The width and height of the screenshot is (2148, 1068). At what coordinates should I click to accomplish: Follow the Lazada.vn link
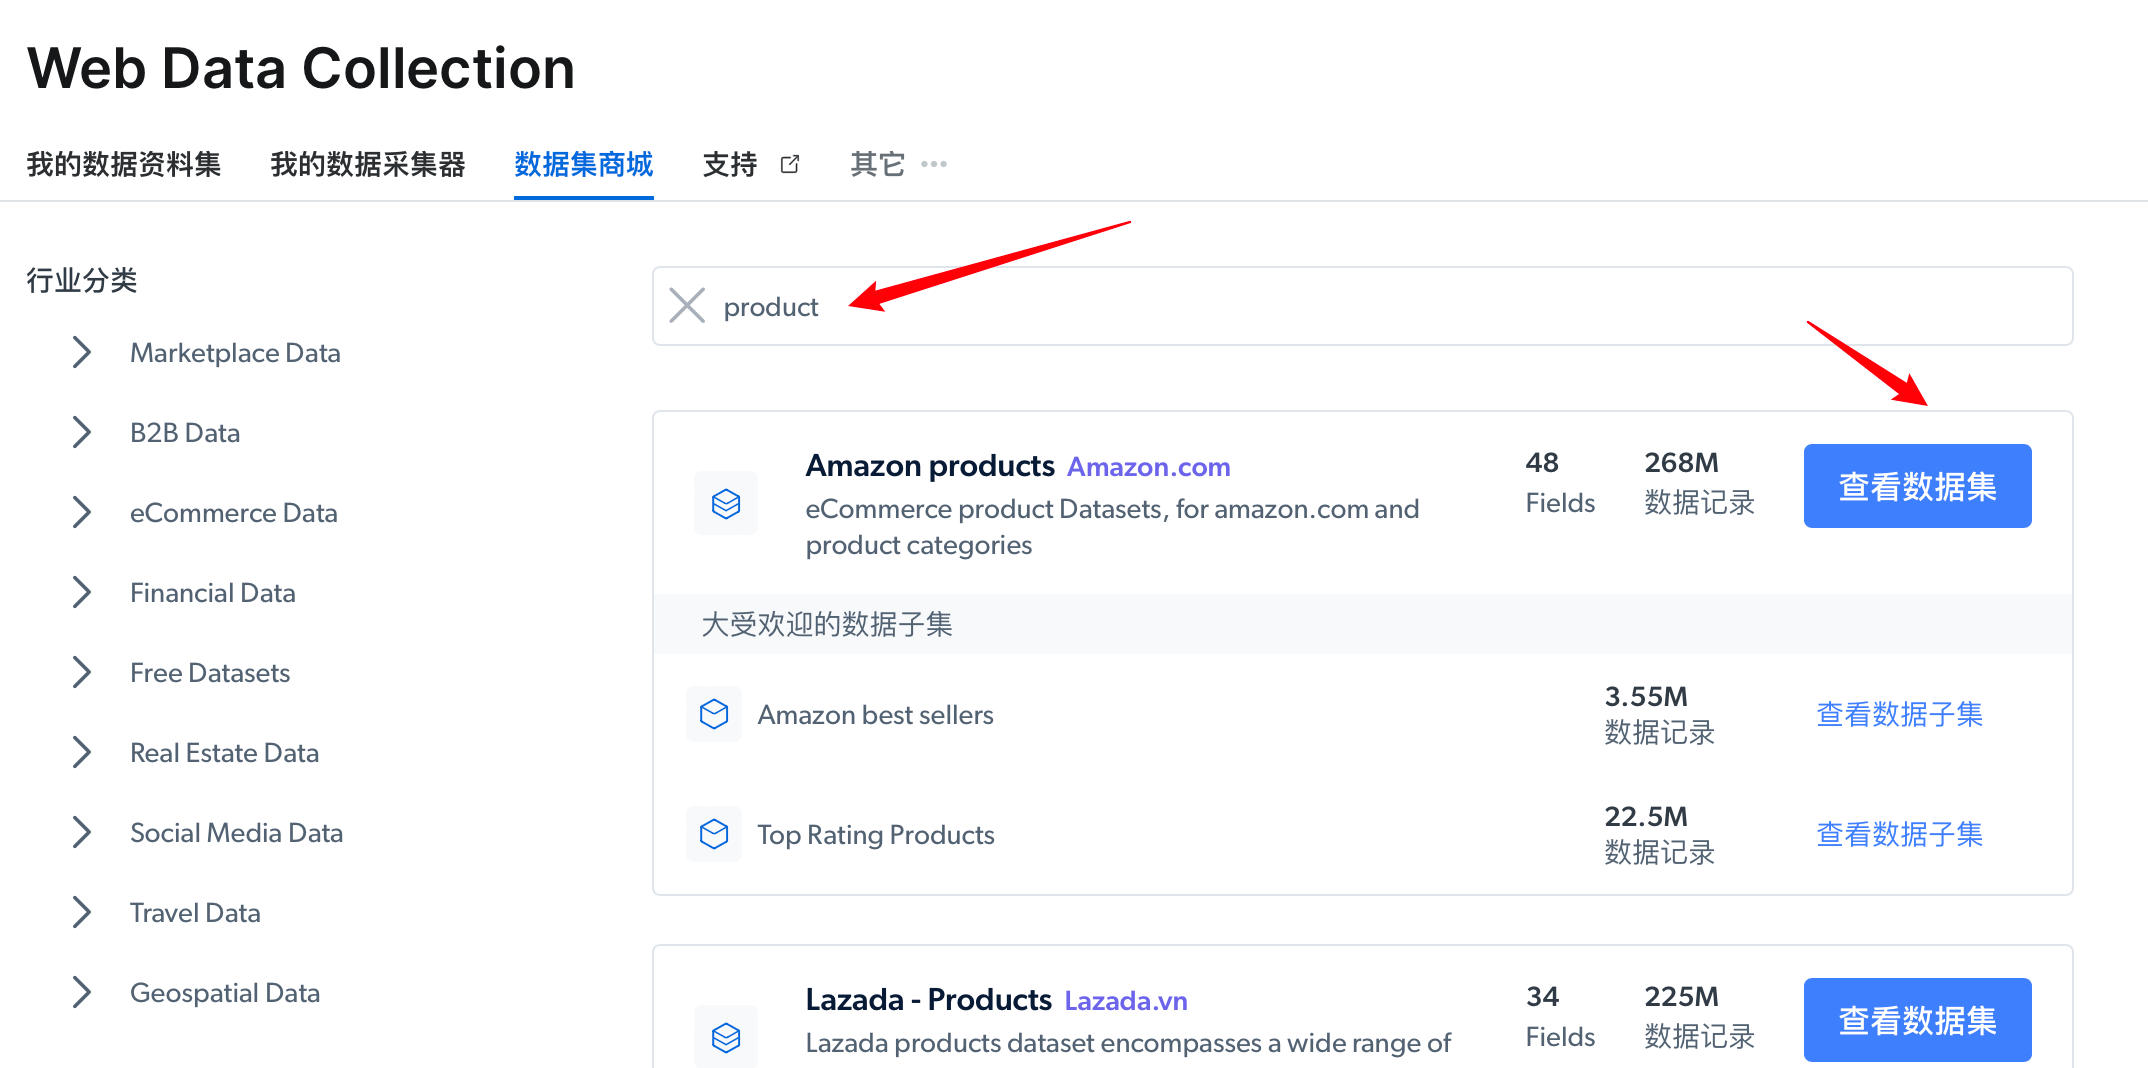1126,1001
